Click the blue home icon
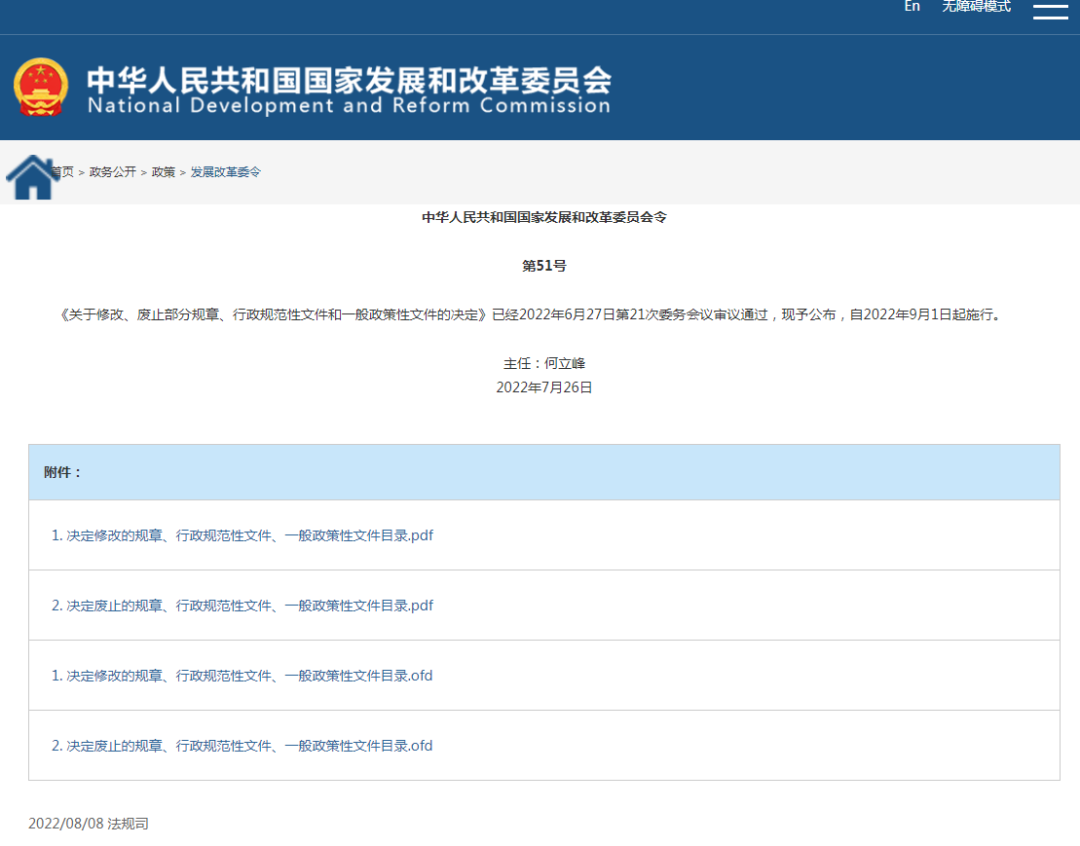Image resolution: width=1080 pixels, height=846 pixels. tap(31, 177)
